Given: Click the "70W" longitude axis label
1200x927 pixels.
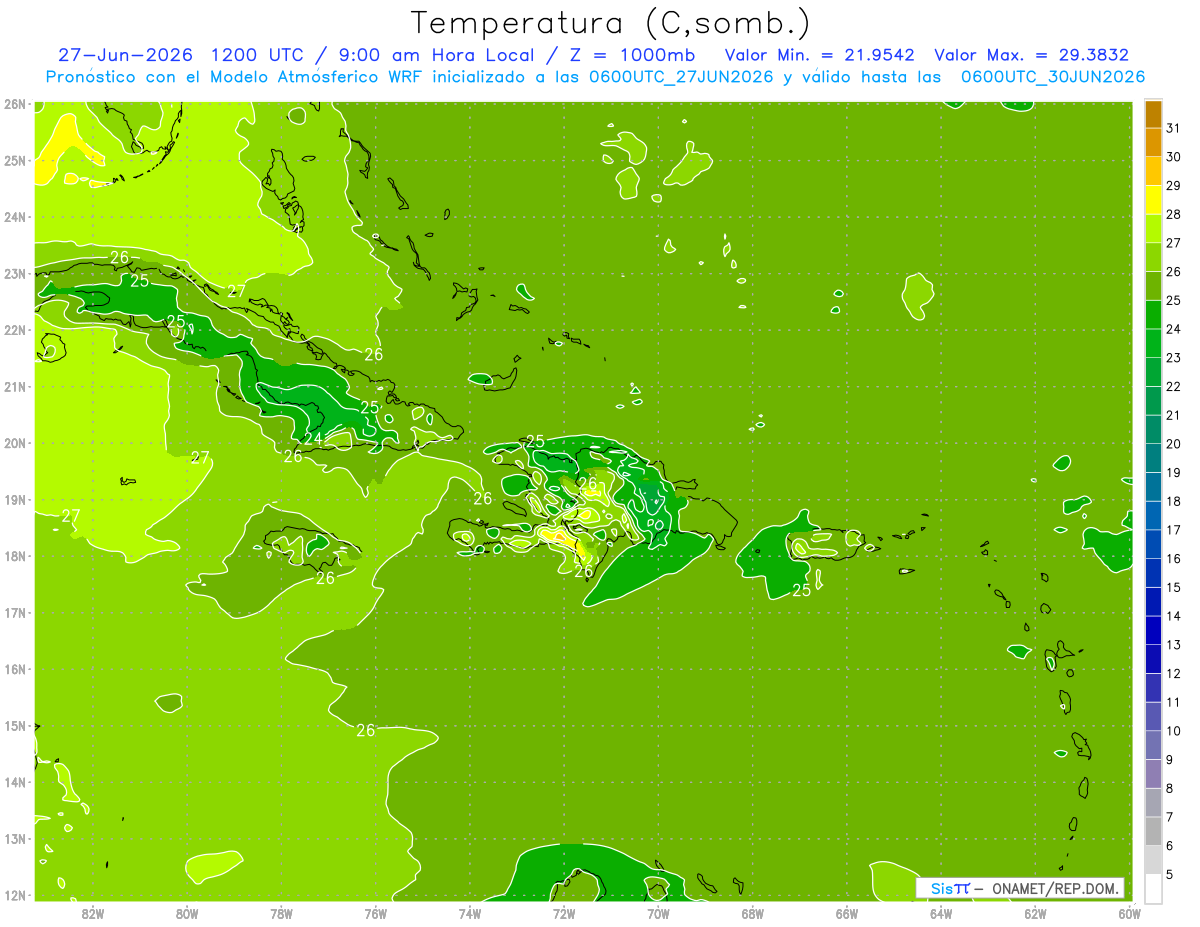Looking at the screenshot, I should coord(658,913).
